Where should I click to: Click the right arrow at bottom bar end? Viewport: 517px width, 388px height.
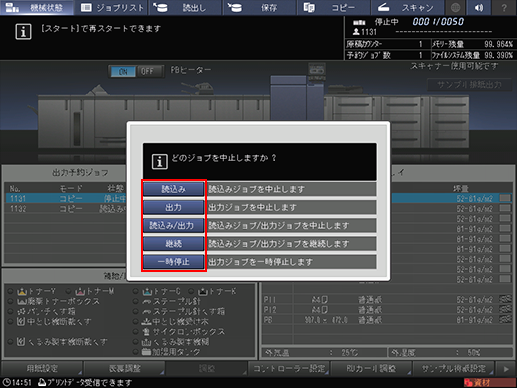(506, 369)
